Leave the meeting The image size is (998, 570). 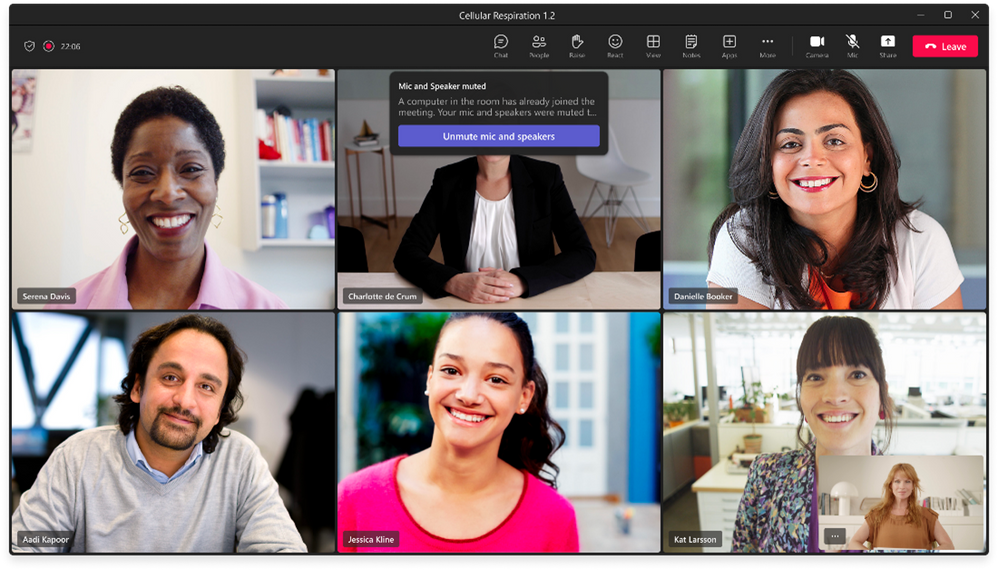[945, 46]
